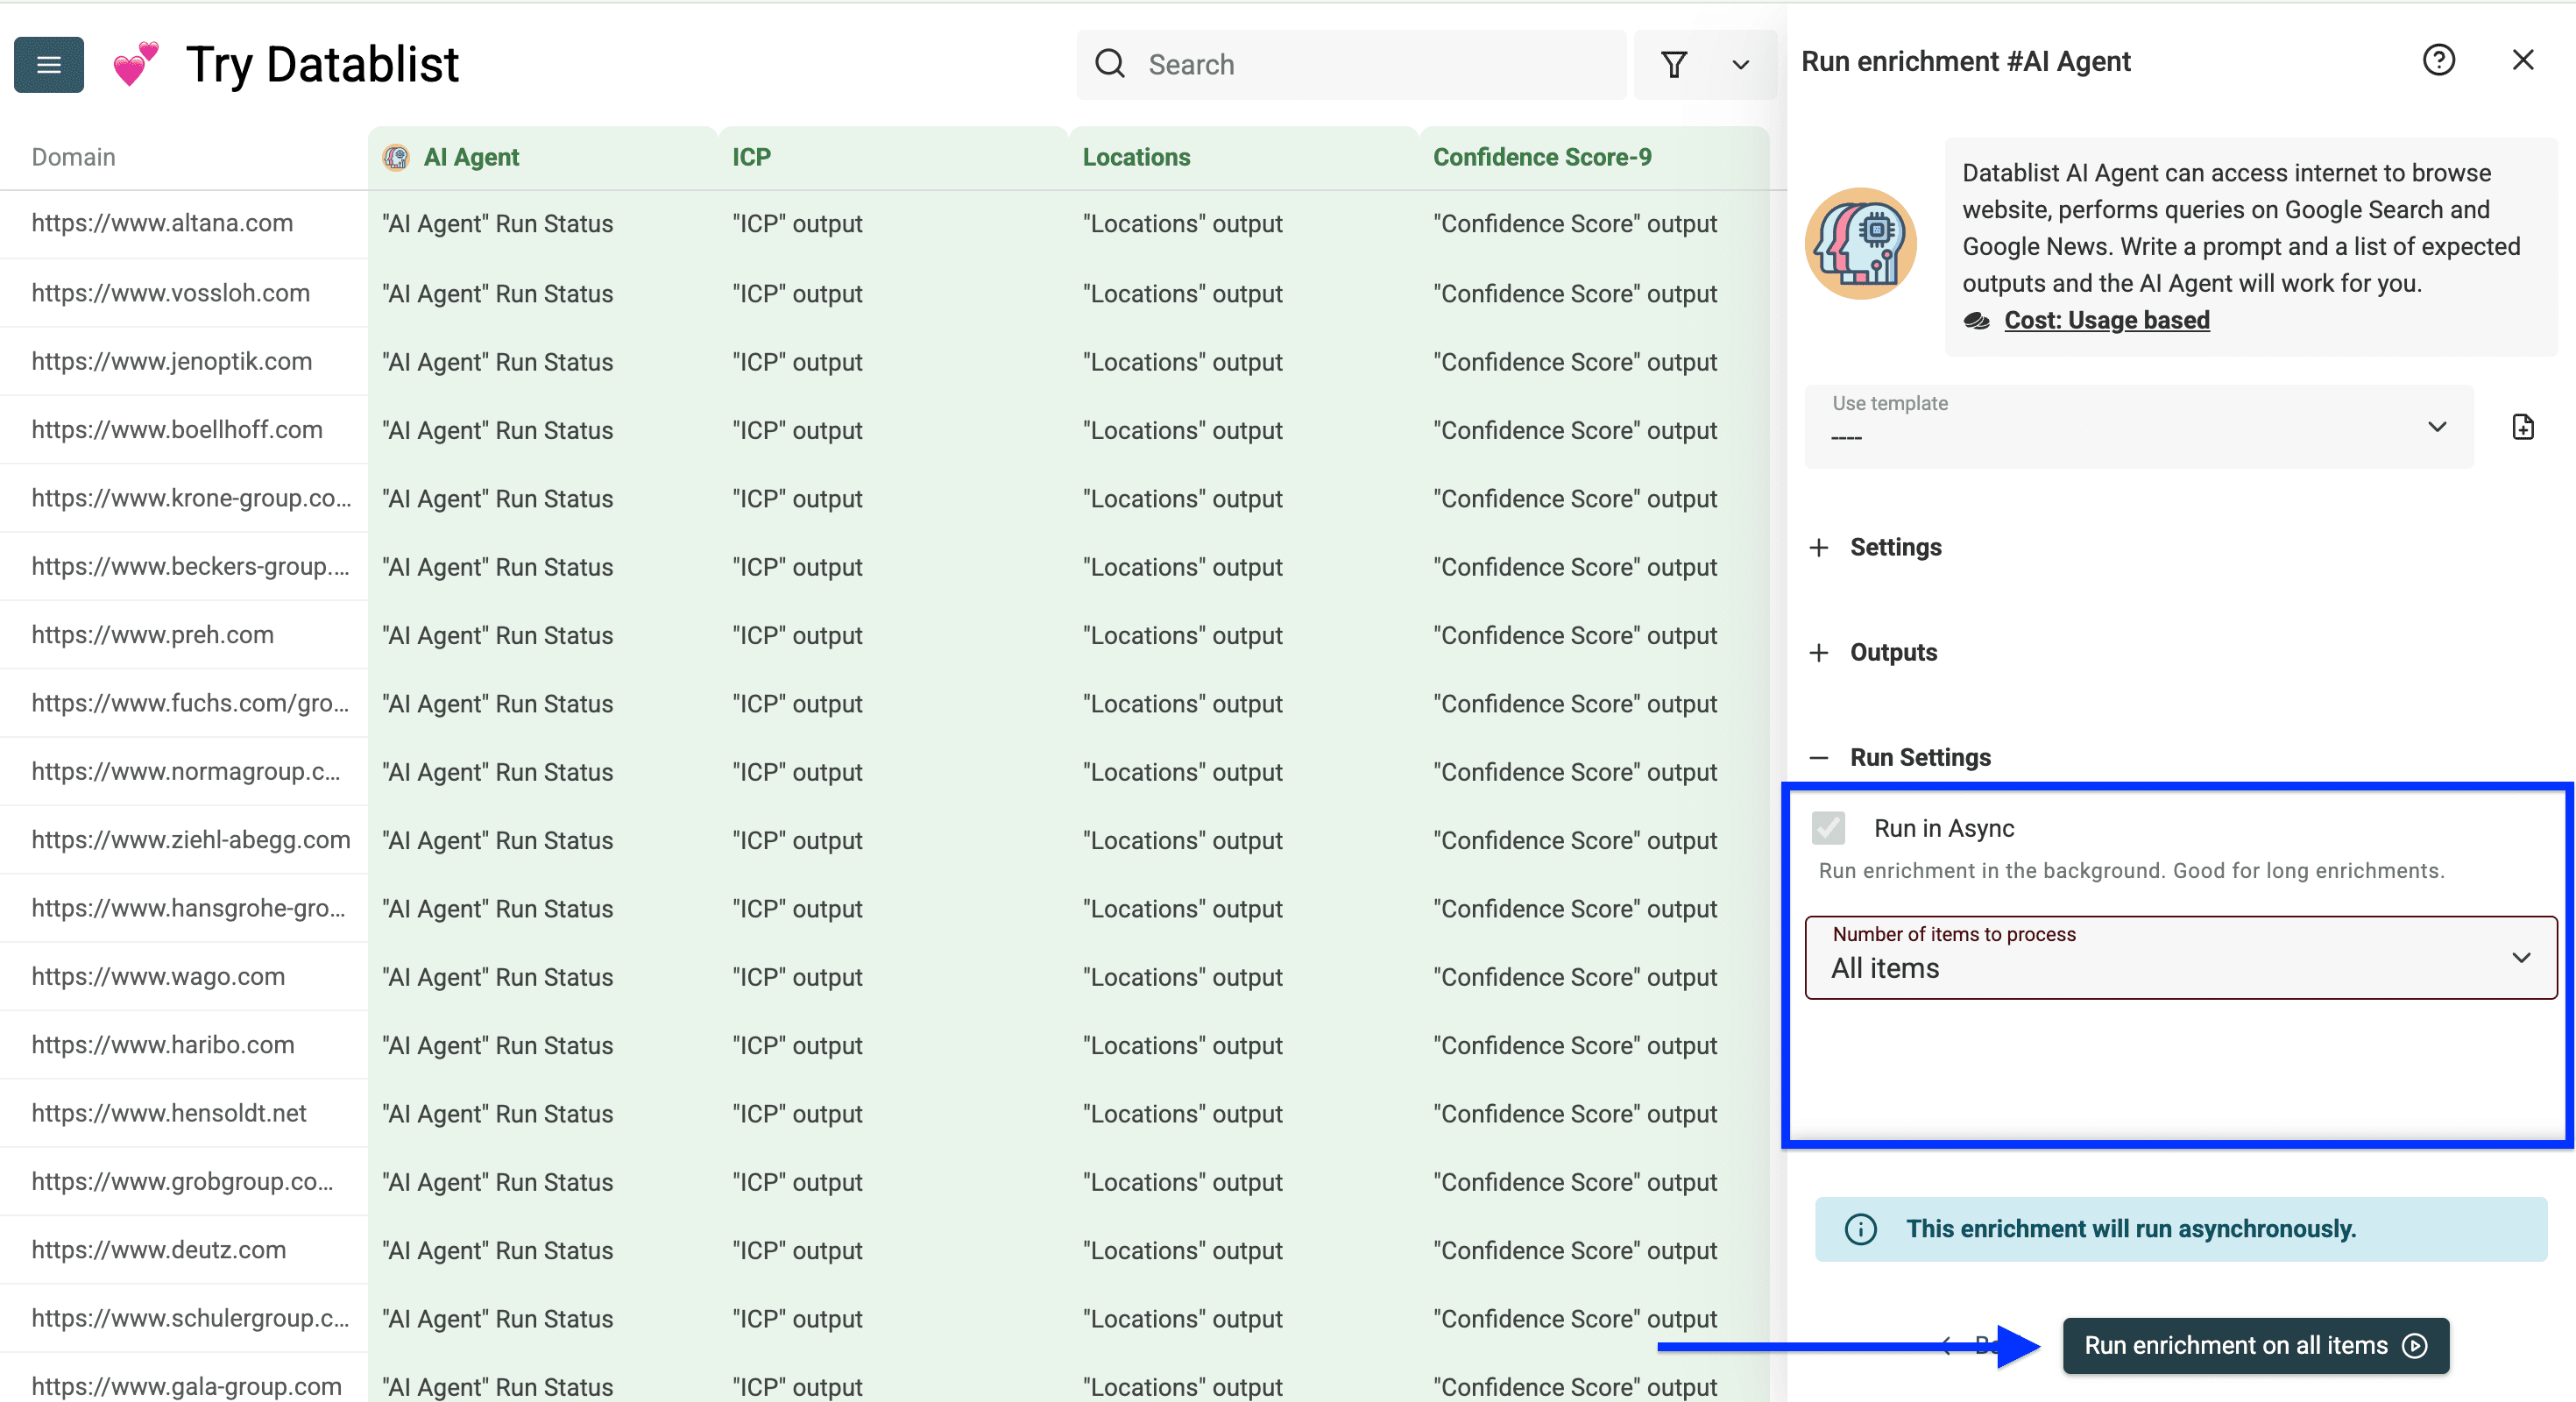Open the Cost: Usage based link
Screen dimensions: 2576x1402
2106,320
